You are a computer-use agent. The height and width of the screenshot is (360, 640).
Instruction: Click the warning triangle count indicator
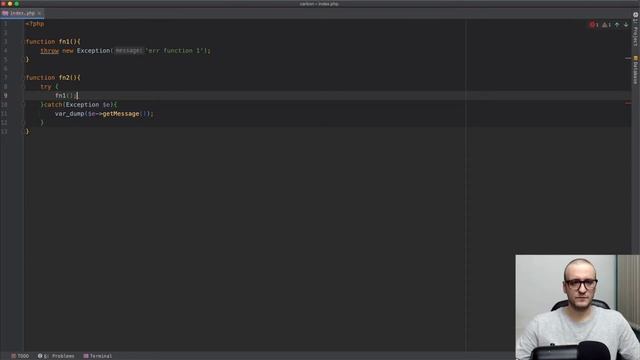(606, 25)
